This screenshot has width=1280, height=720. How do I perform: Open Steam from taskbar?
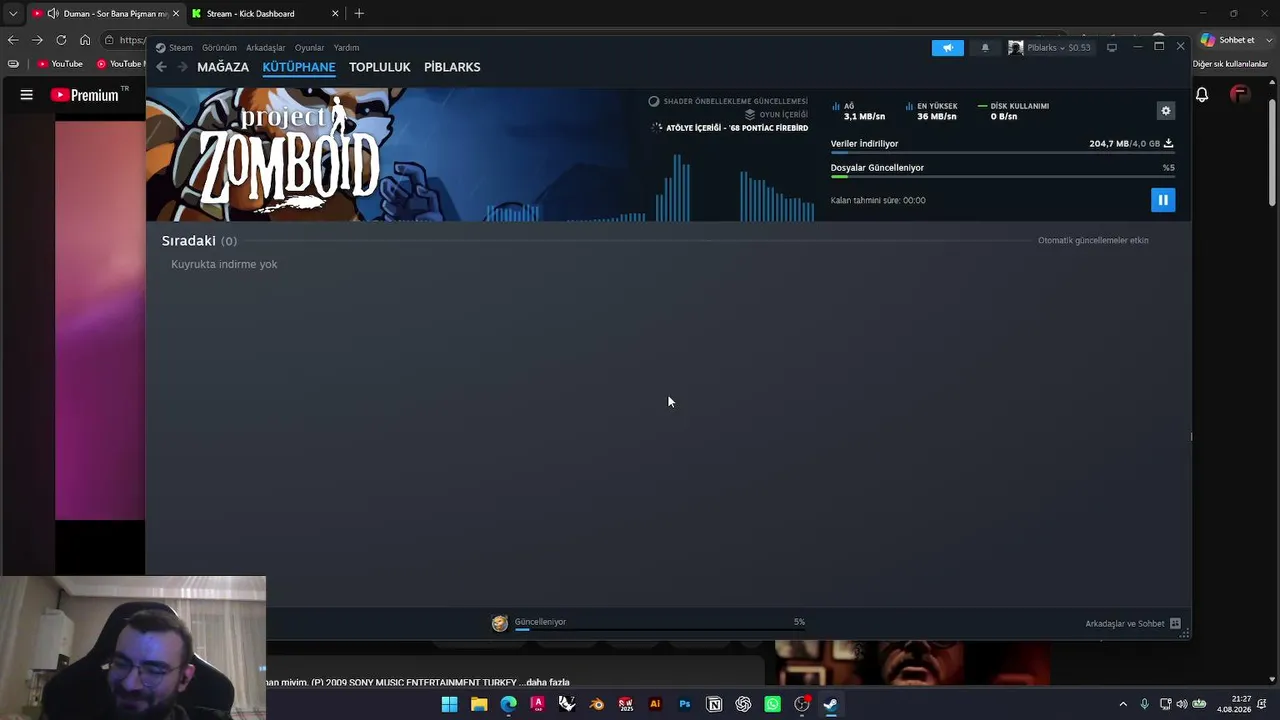click(830, 704)
